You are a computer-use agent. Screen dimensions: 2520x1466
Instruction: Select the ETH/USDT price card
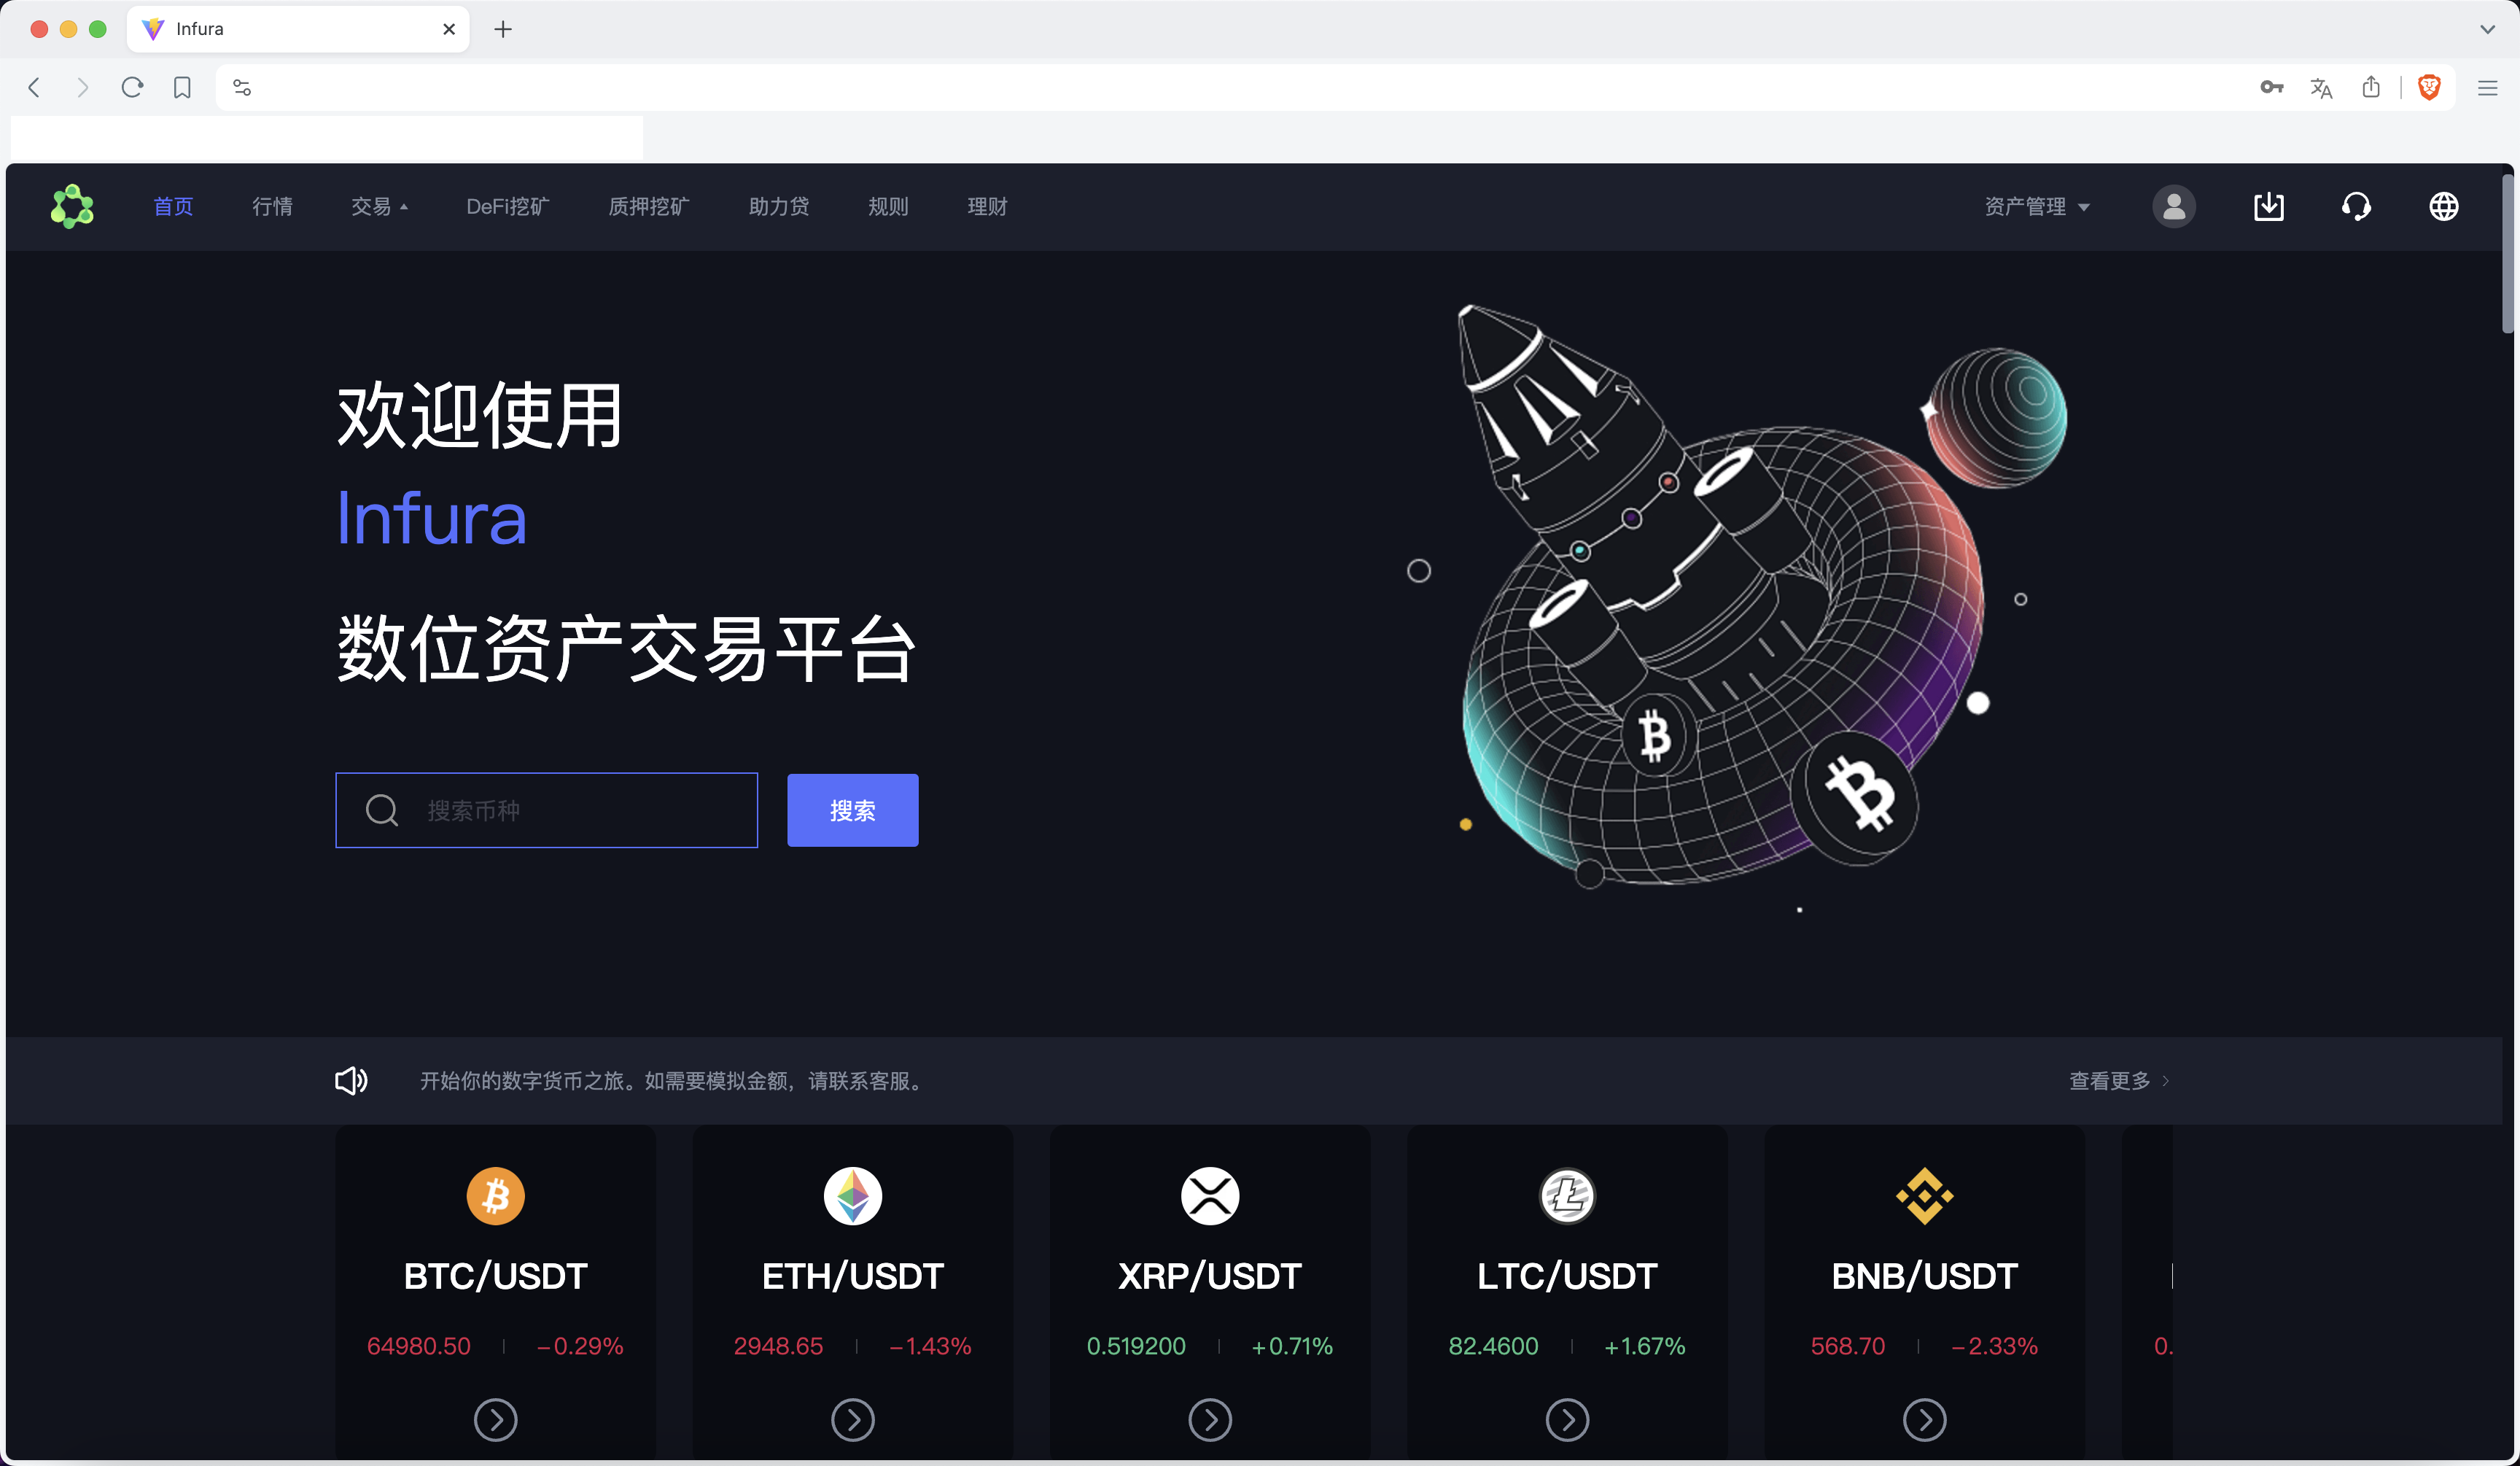pyautogui.click(x=853, y=1291)
